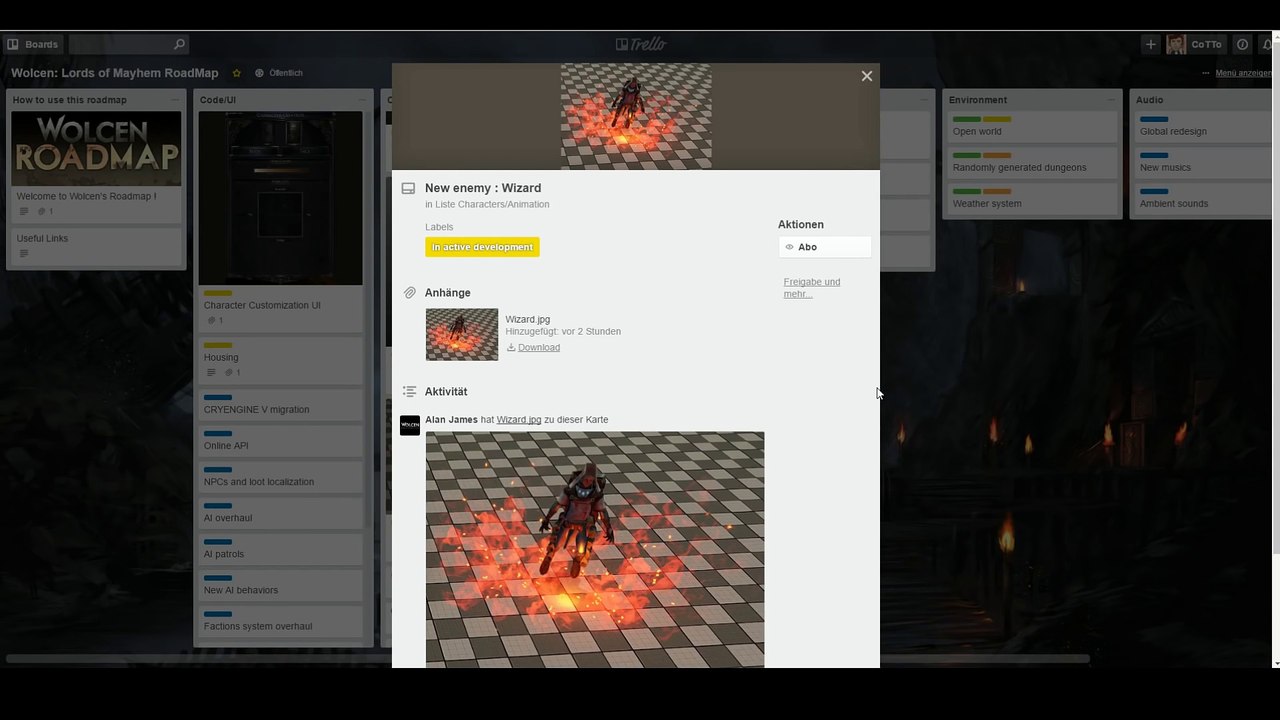Open the CoTTo profile menu
Image resolution: width=1280 pixels, height=720 pixels.
pyautogui.click(x=1196, y=44)
